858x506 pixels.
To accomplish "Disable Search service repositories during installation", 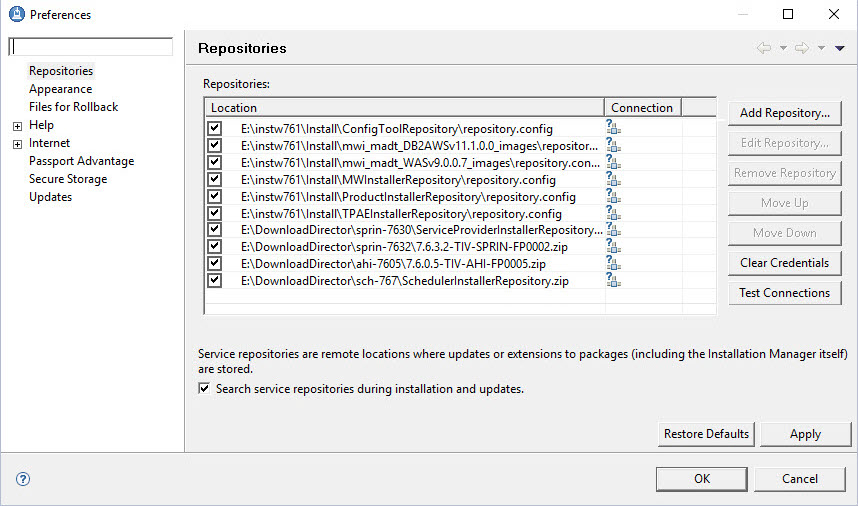I will tap(204, 388).
